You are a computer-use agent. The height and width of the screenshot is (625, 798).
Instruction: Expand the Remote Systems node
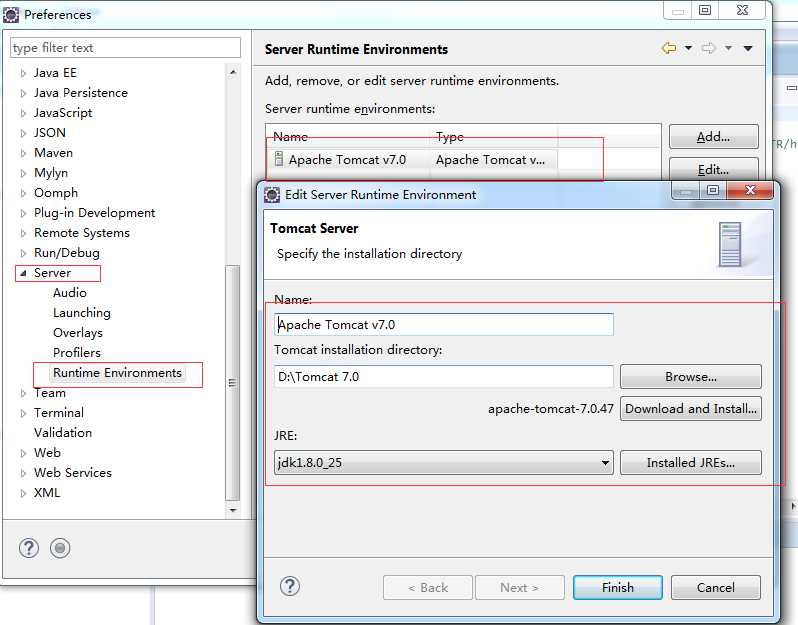pyautogui.click(x=23, y=233)
